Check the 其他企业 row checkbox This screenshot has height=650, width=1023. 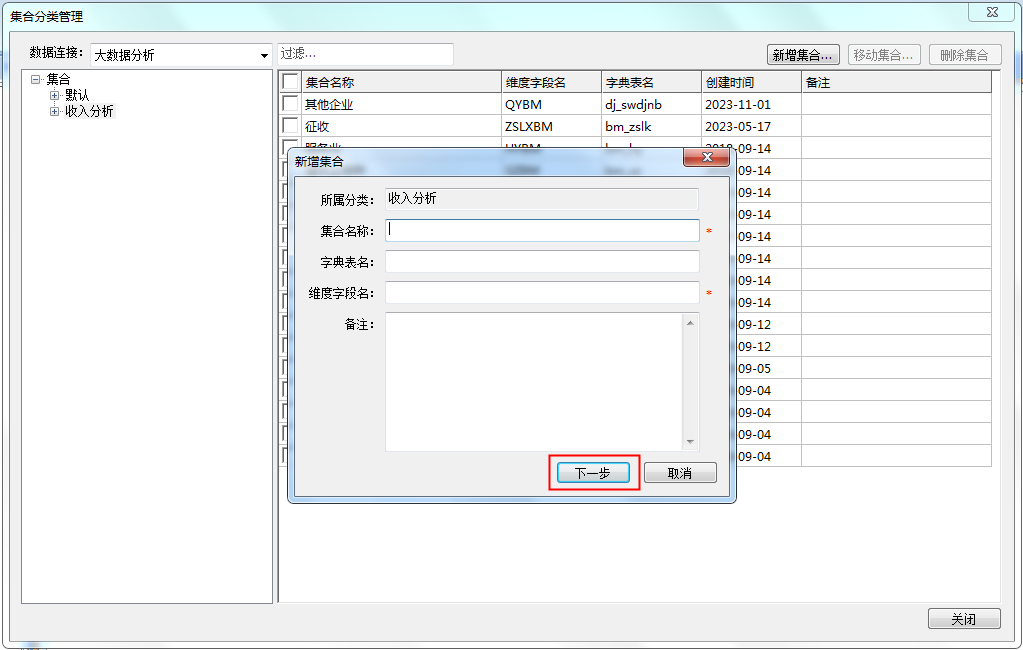coord(290,104)
